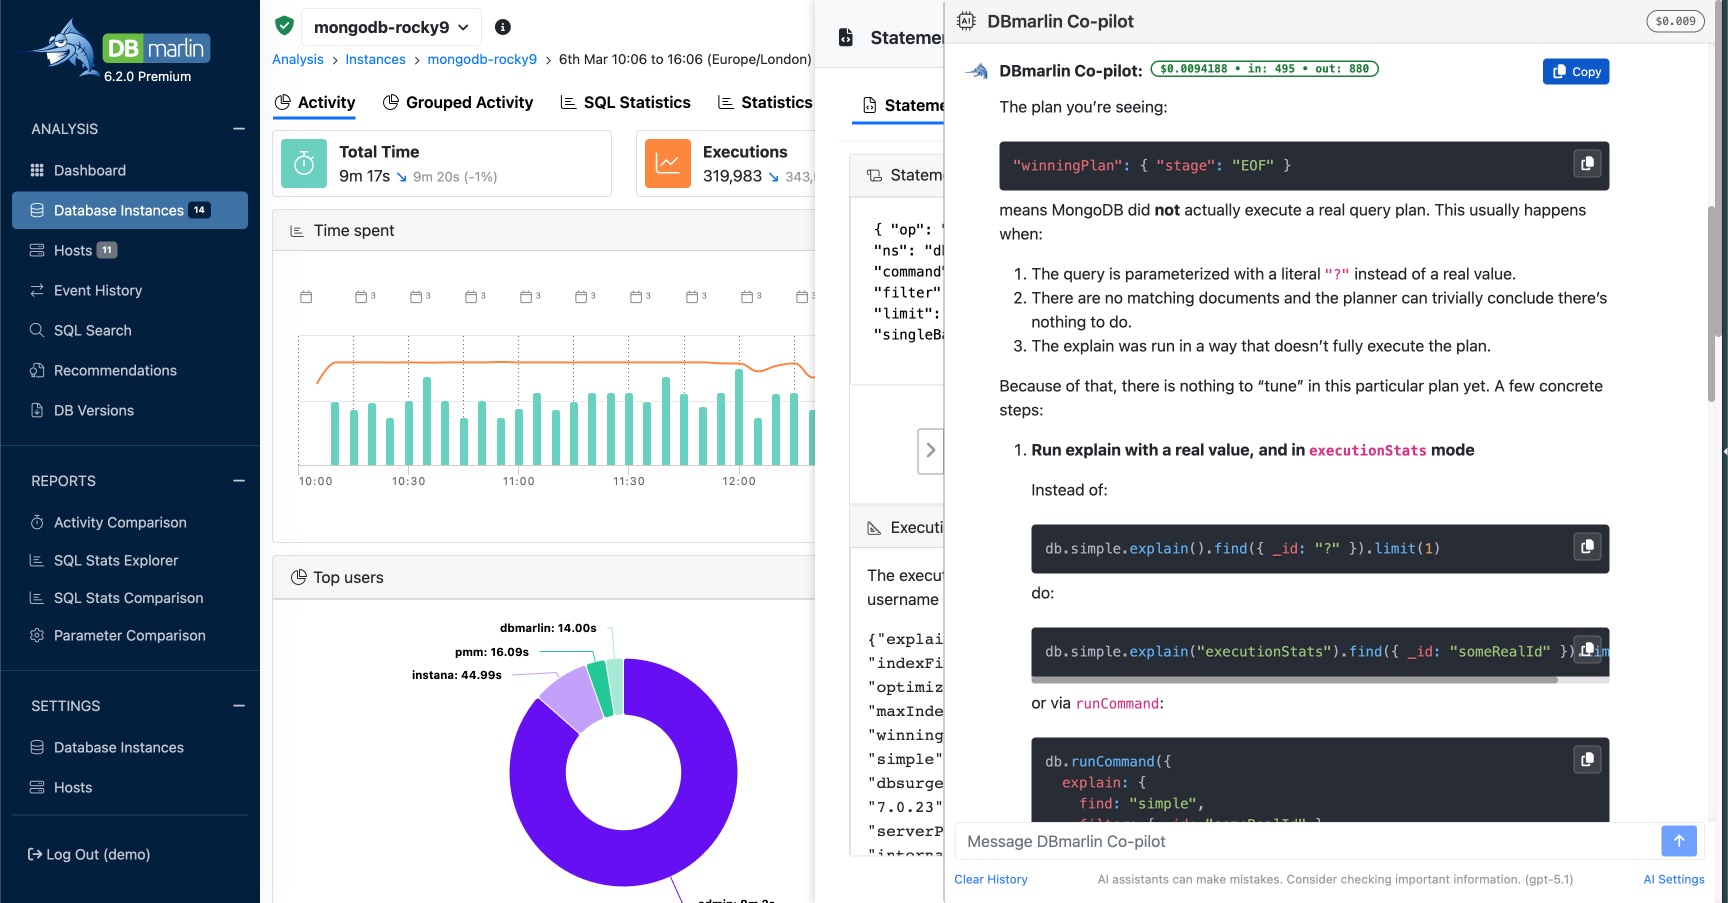Click the code block horizontal scrollbar
The image size is (1728, 903).
coord(1295,680)
